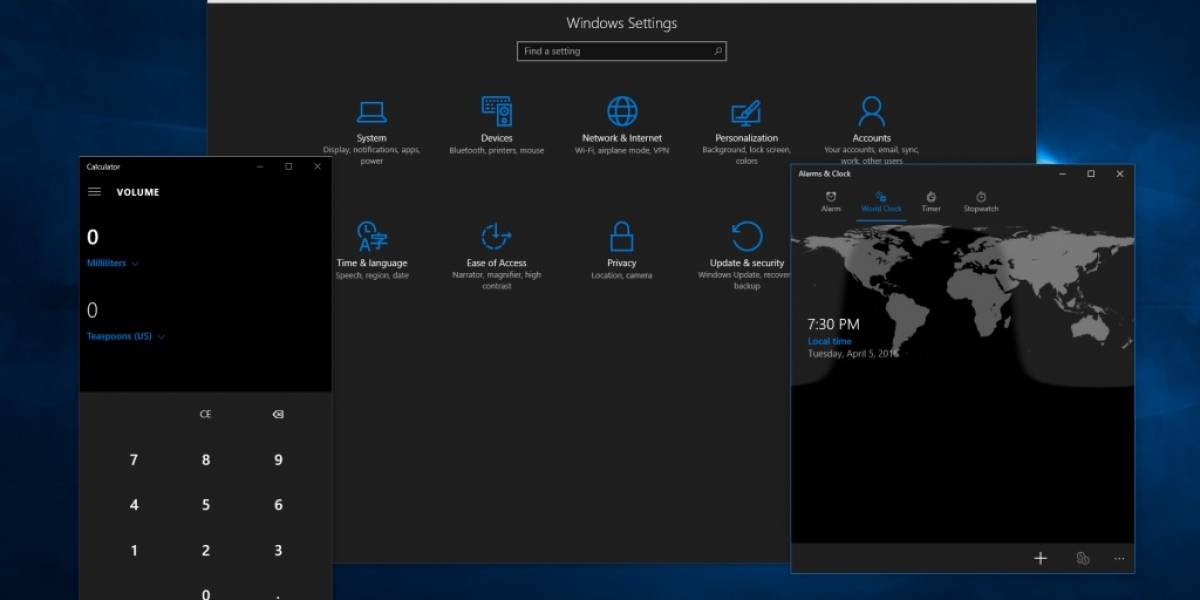The image size is (1200, 600).
Task: Open Ease of Access settings
Action: click(496, 256)
